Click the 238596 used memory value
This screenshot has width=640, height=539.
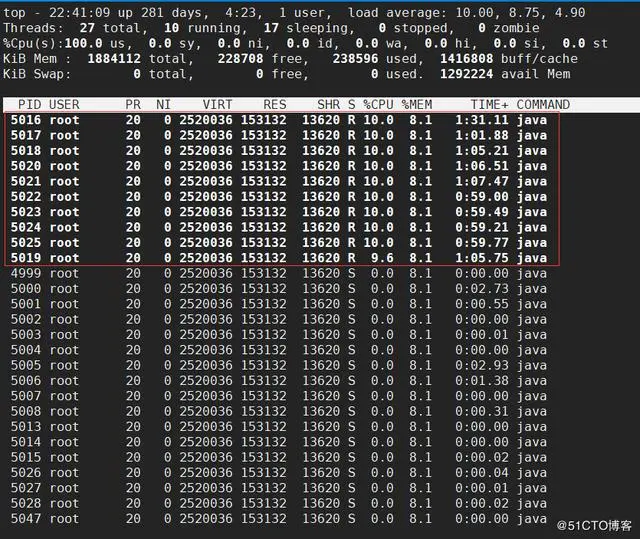point(356,58)
